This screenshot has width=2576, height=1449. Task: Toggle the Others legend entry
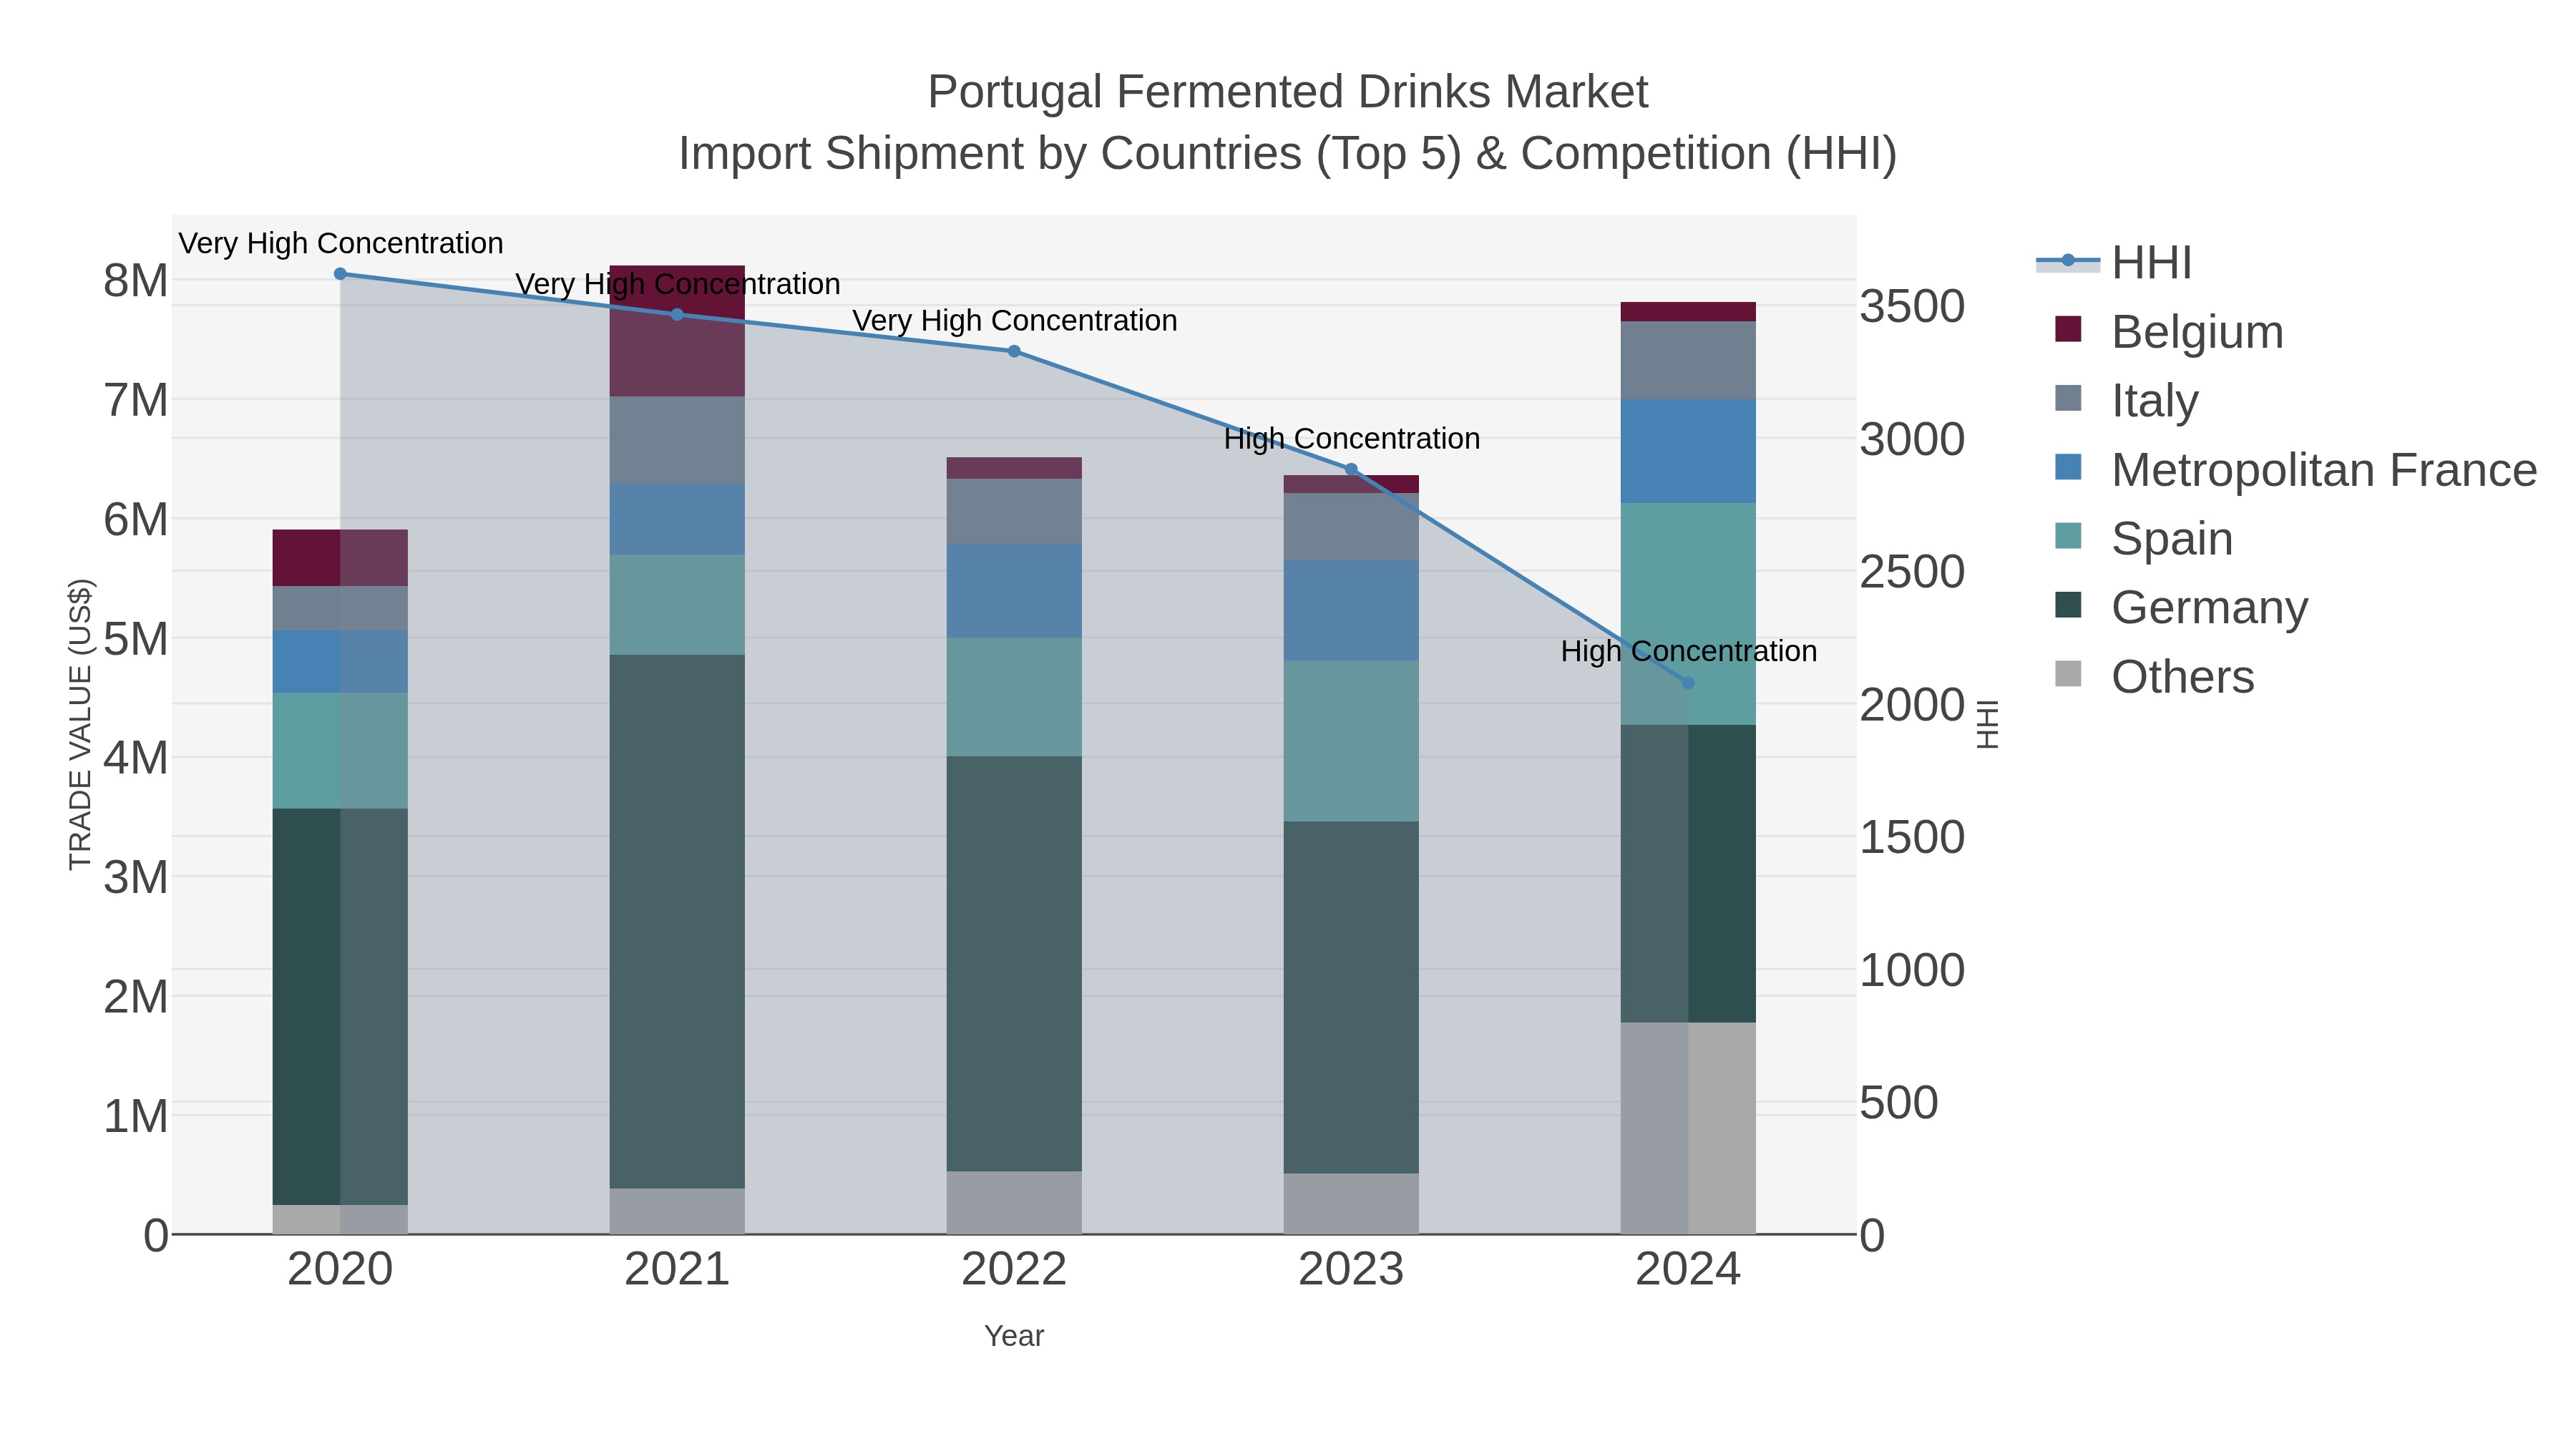point(2154,676)
